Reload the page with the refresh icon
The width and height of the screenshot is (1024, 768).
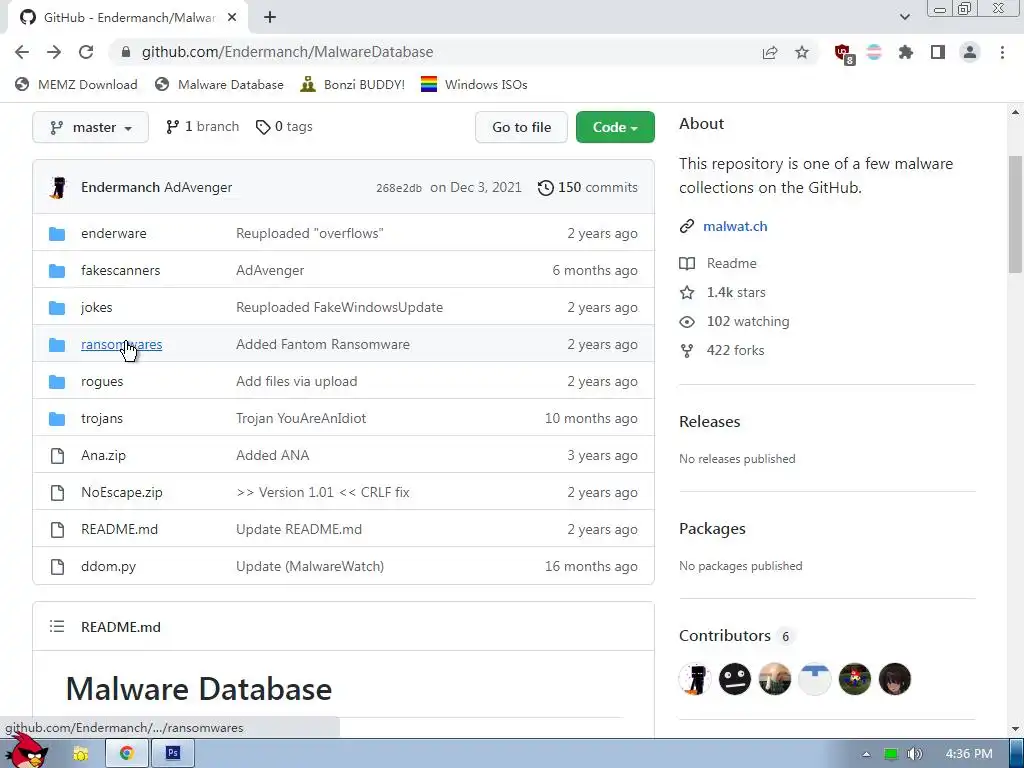[x=86, y=52]
